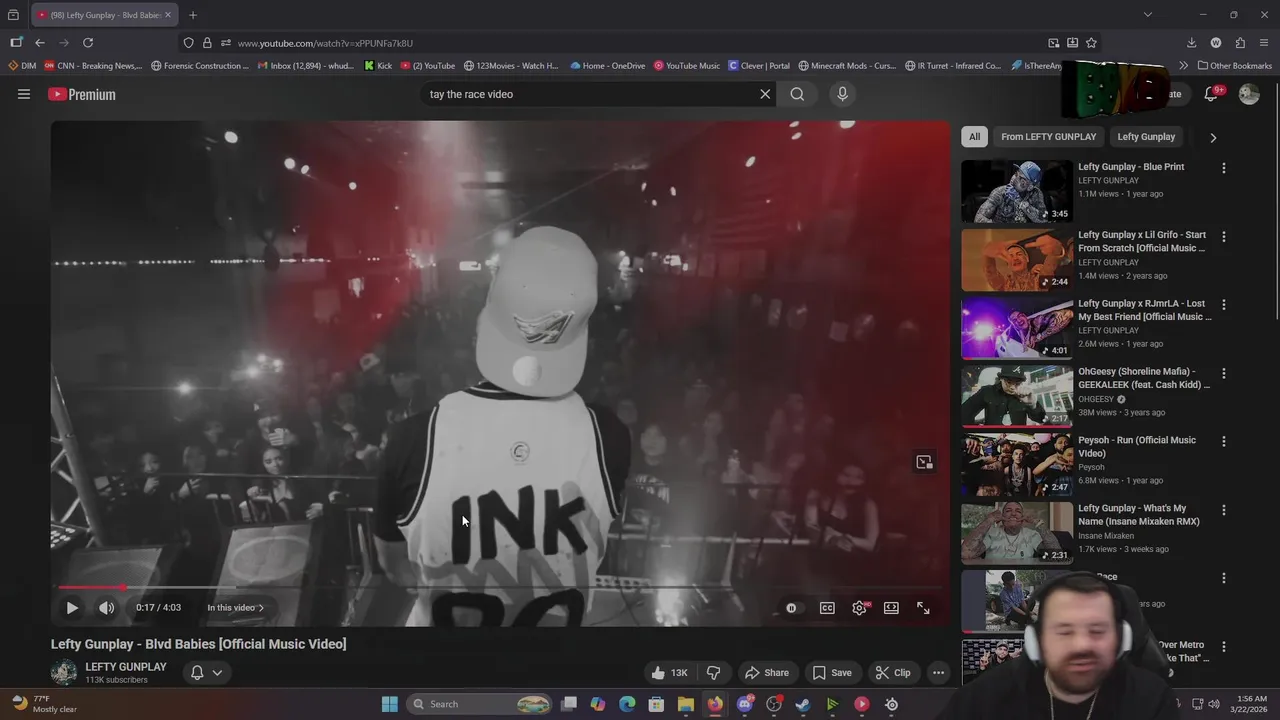Open File Explorer from the taskbar

pyautogui.click(x=685, y=704)
